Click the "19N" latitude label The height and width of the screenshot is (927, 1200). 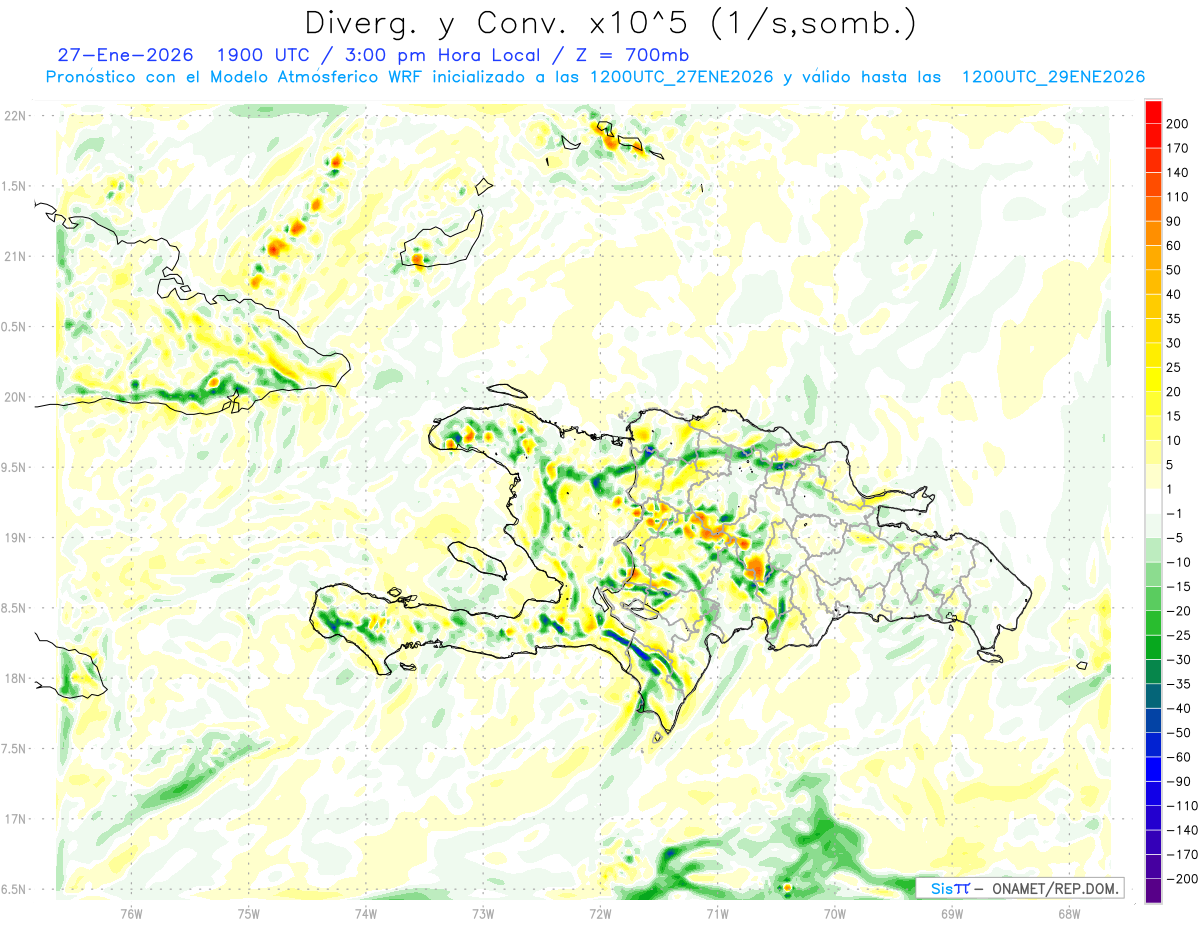tap(17, 538)
